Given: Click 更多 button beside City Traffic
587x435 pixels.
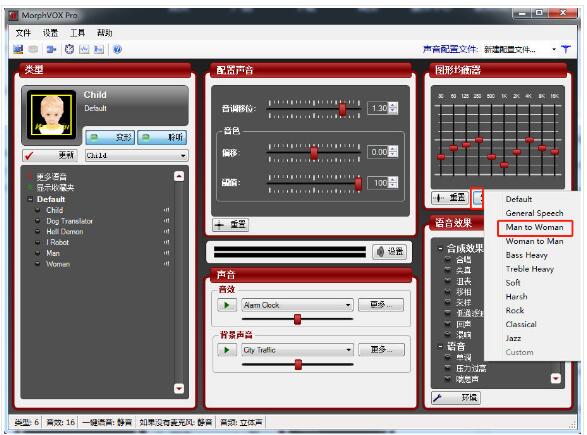Looking at the screenshot, I should coord(381,350).
